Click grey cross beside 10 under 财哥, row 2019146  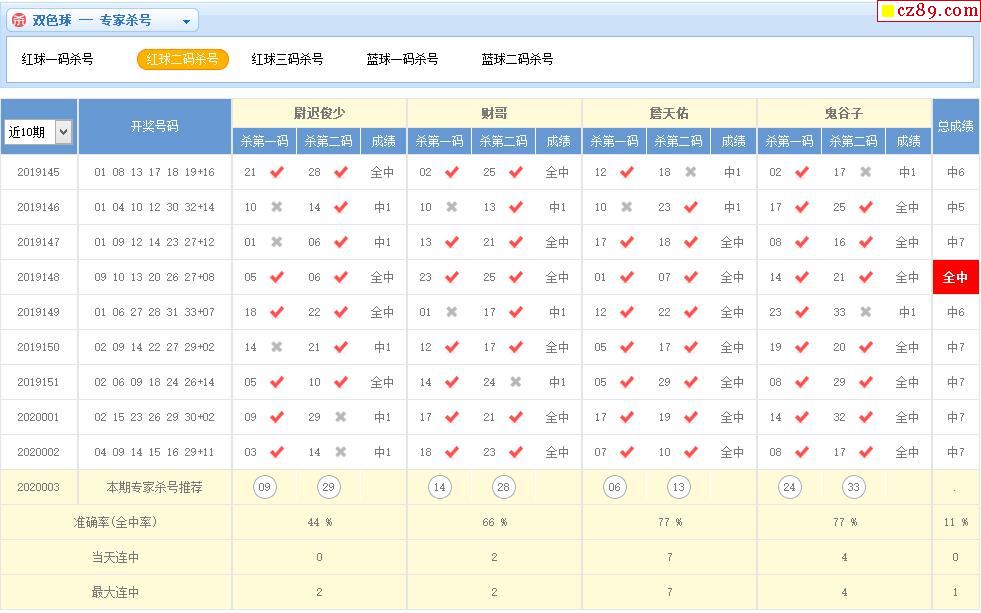(452, 207)
